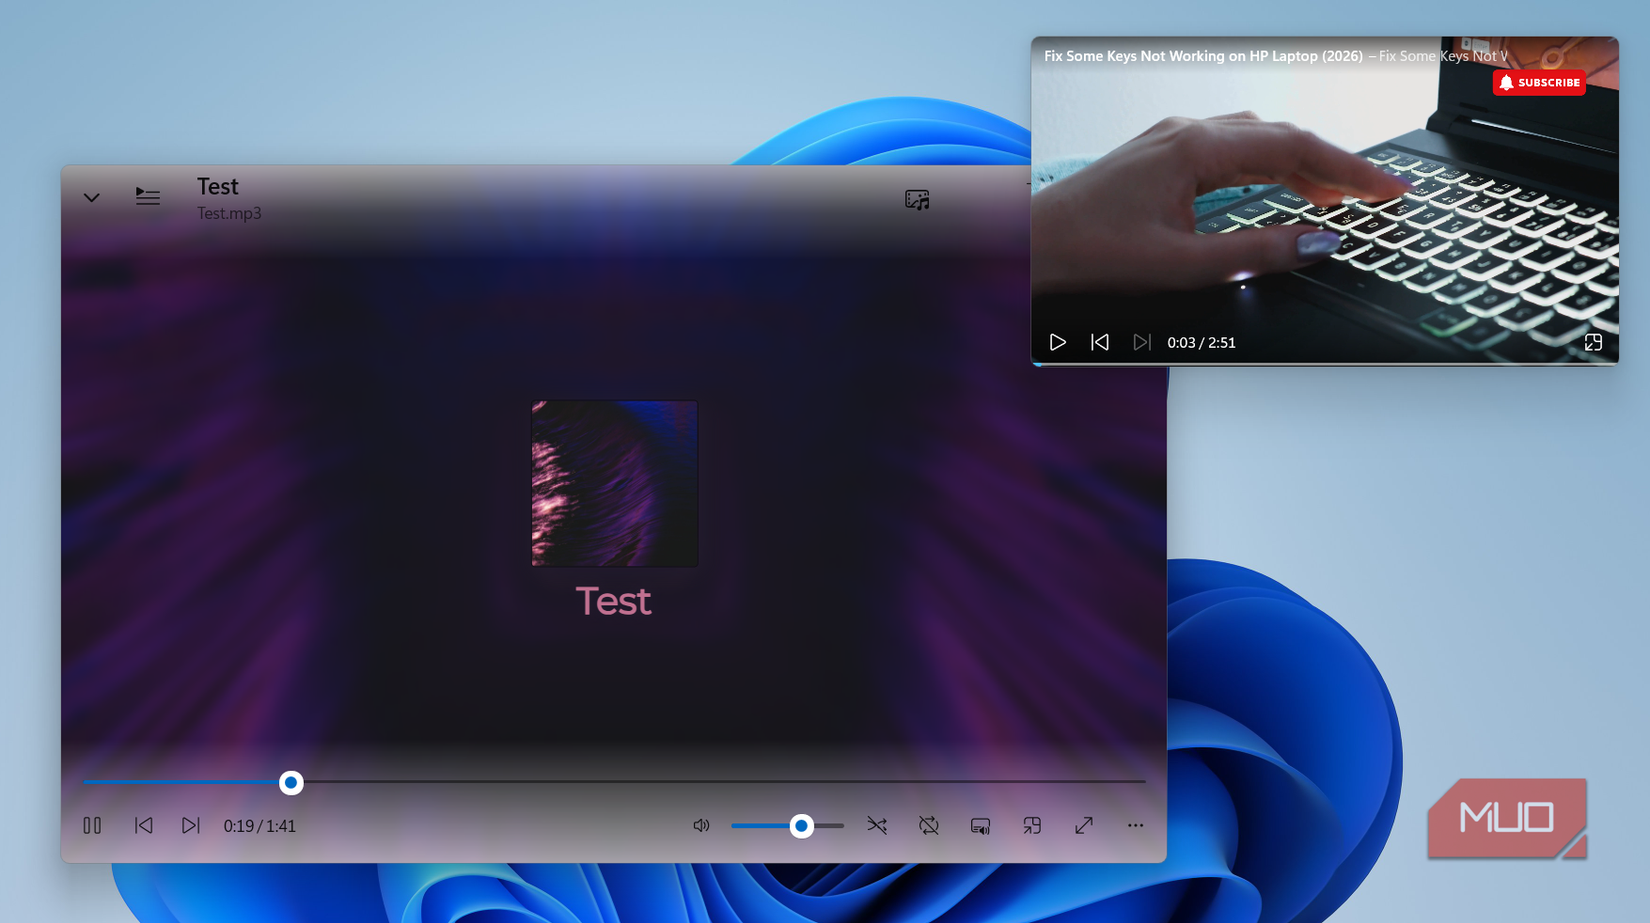Skip to the next track
The width and height of the screenshot is (1650, 923).
[x=190, y=825]
